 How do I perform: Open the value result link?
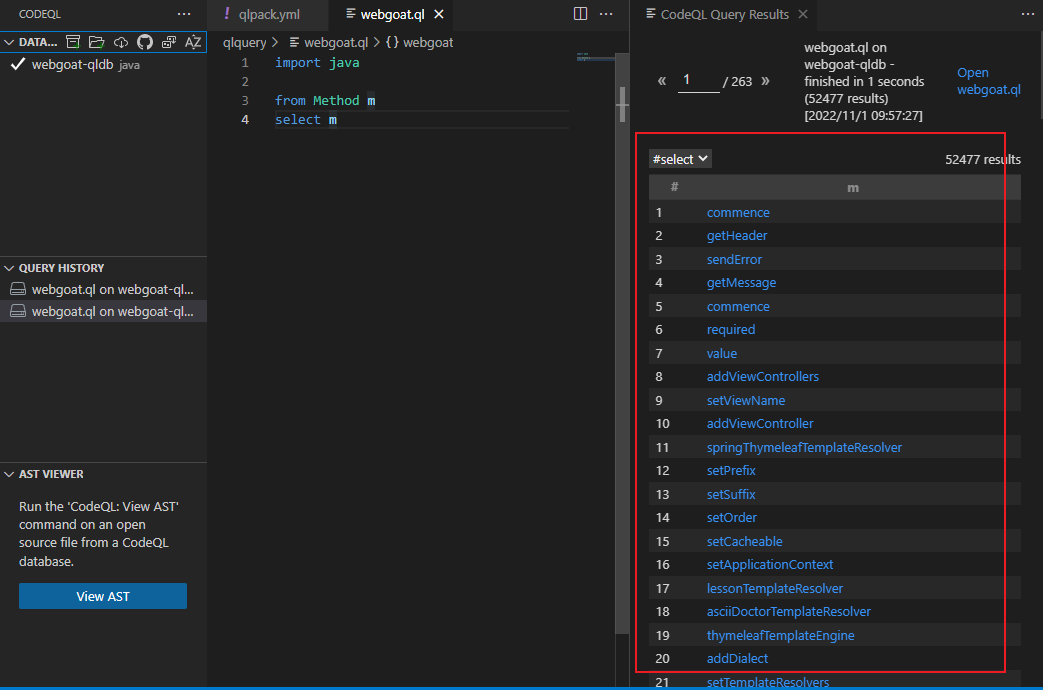722,353
